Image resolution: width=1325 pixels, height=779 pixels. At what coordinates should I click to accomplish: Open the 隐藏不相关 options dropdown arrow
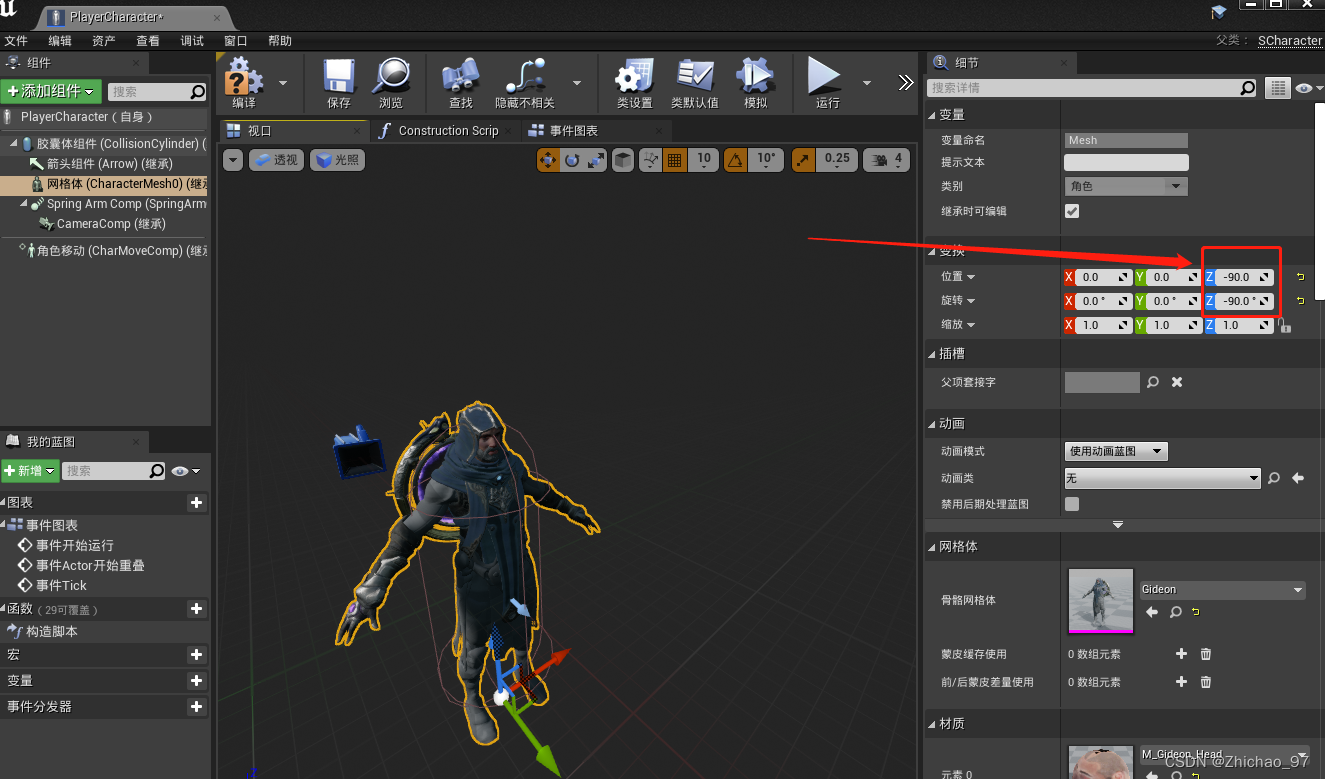click(x=577, y=83)
